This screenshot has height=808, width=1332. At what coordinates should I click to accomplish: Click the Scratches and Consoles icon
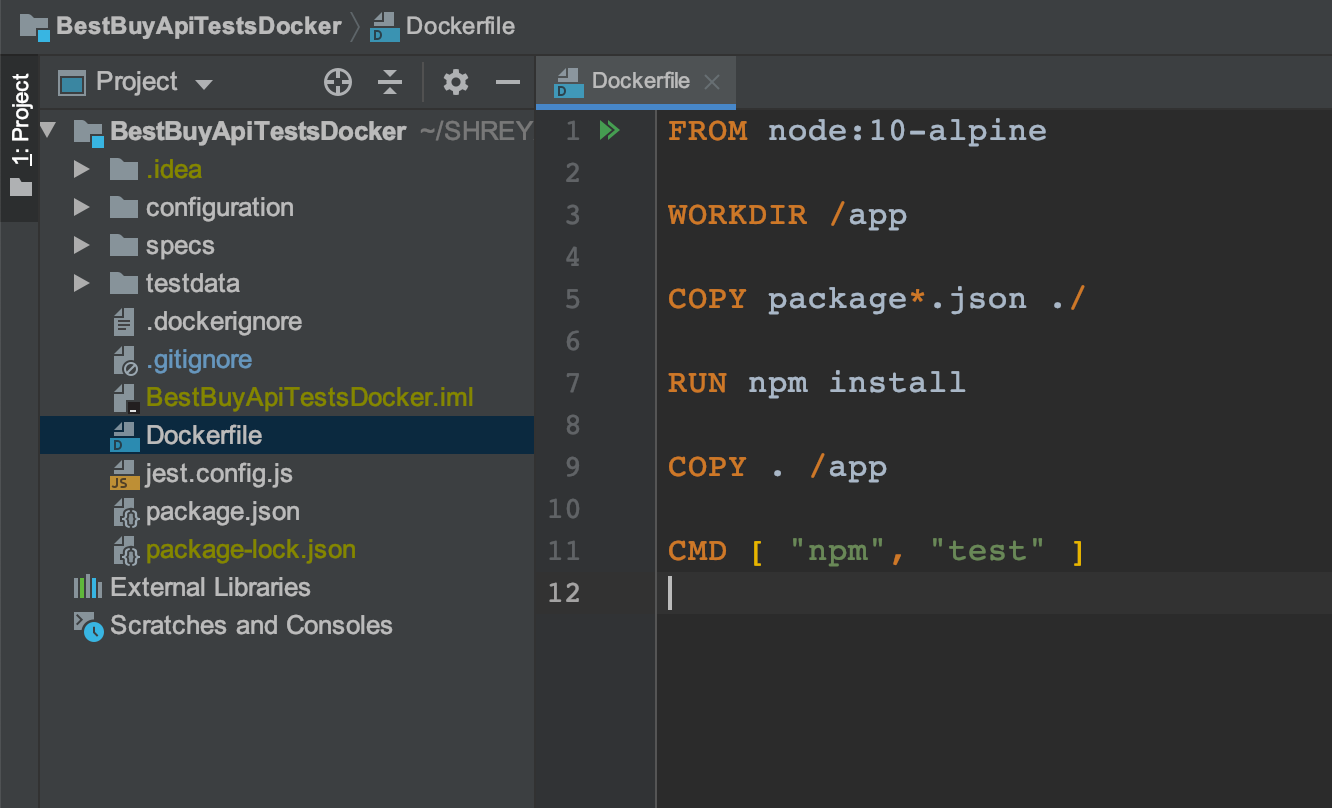point(88,626)
